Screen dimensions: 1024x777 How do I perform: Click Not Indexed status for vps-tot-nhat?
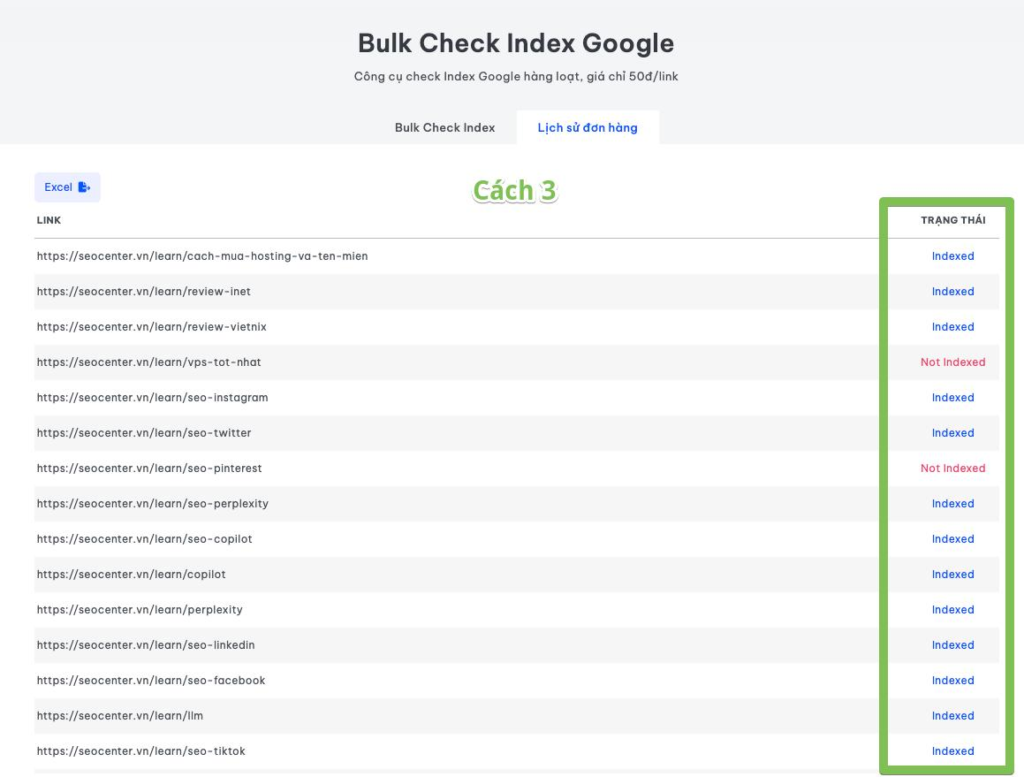tap(952, 362)
